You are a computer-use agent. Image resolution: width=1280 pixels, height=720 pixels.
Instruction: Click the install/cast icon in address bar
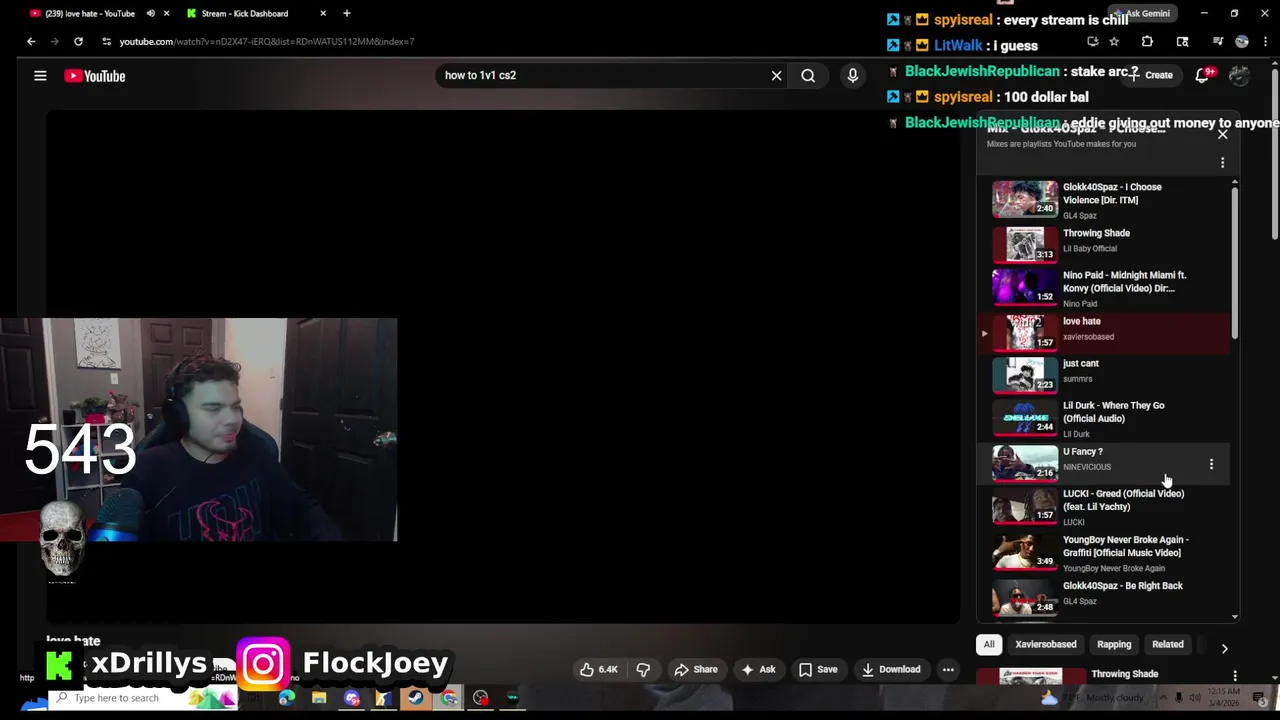pos(1092,41)
